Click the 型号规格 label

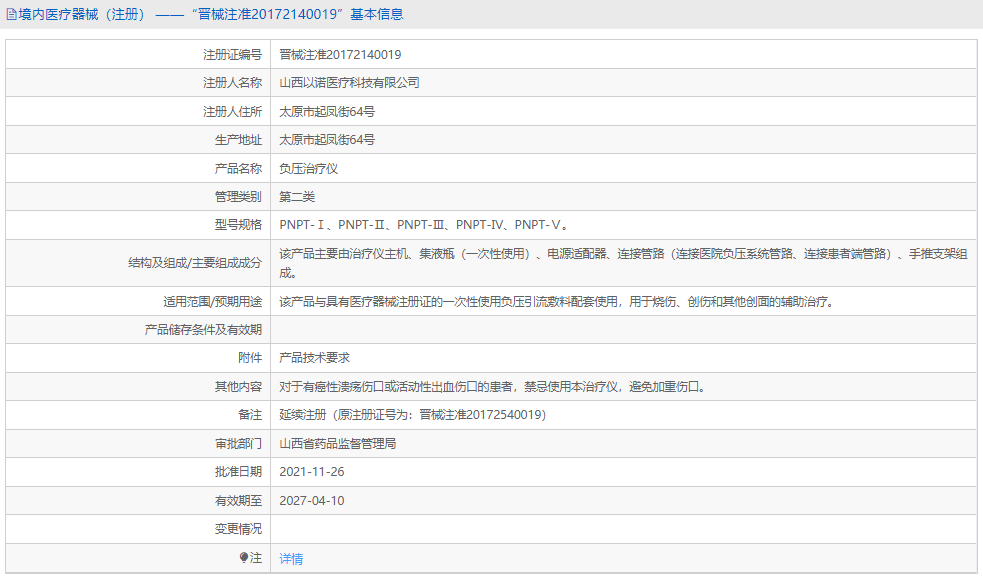point(238,224)
